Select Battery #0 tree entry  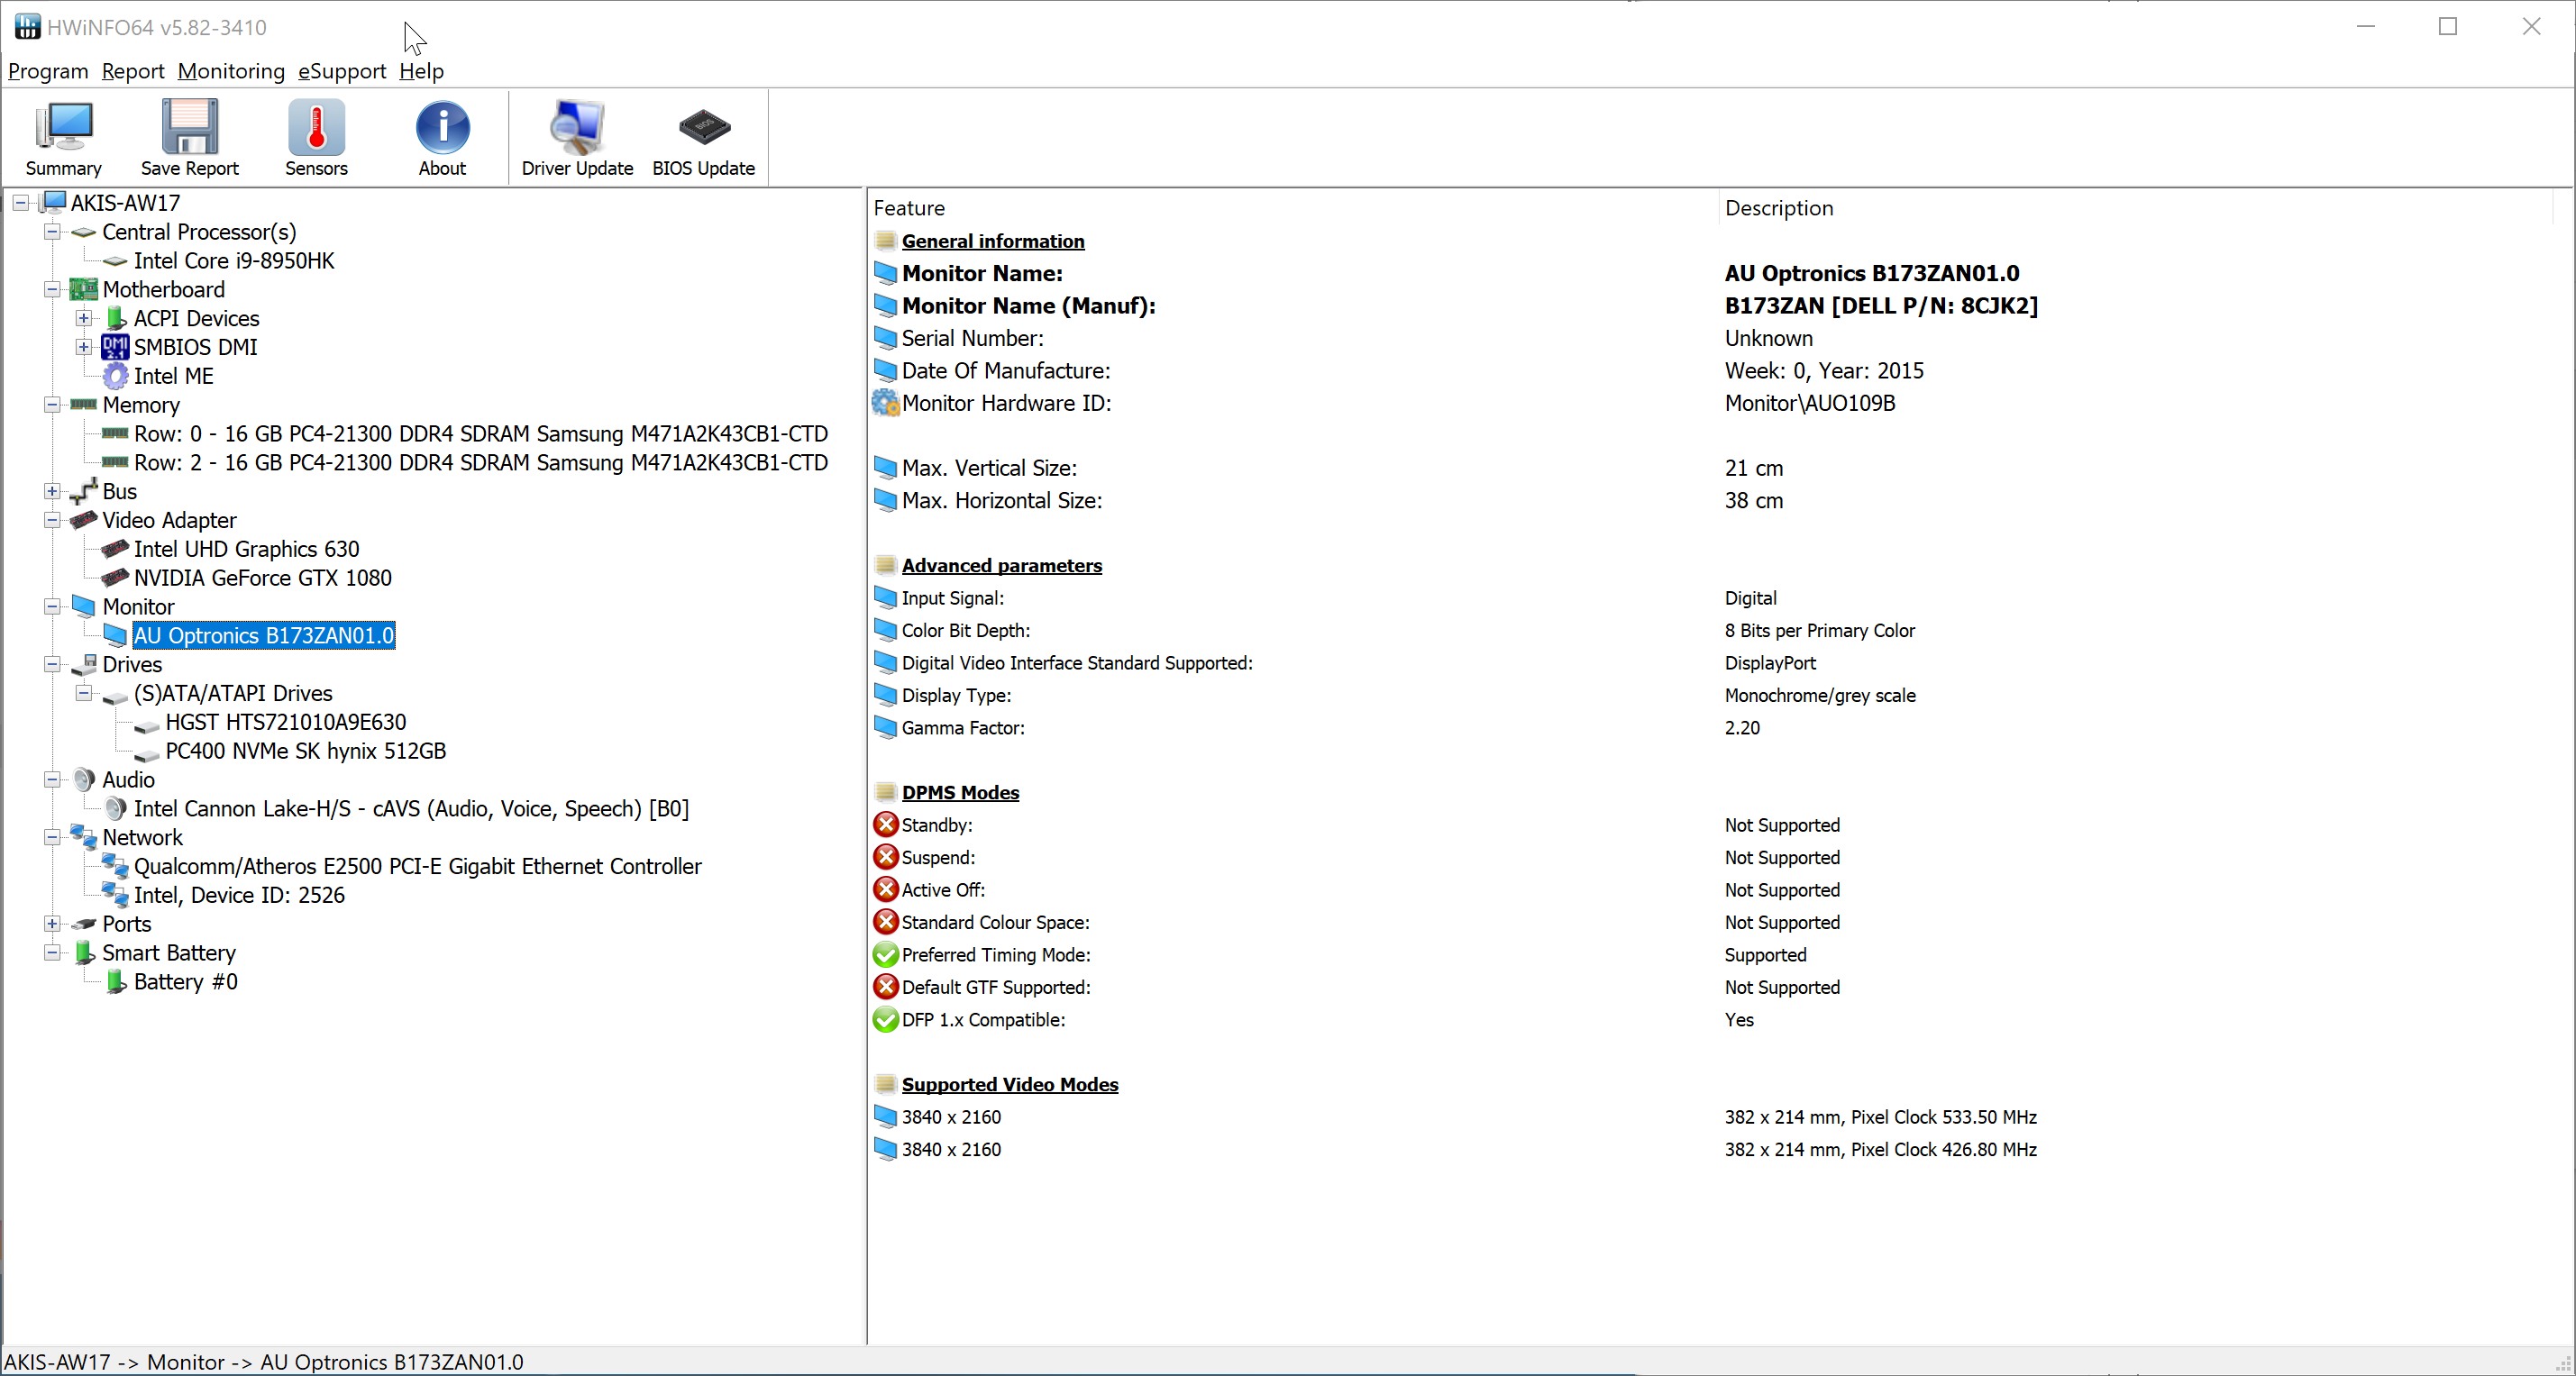point(186,982)
